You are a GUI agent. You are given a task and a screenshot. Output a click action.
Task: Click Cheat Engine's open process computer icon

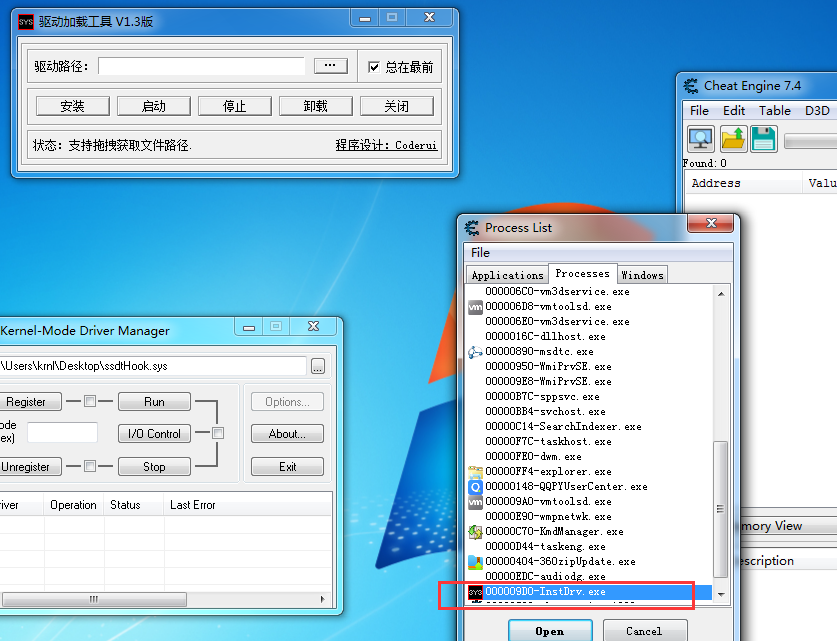coord(701,139)
